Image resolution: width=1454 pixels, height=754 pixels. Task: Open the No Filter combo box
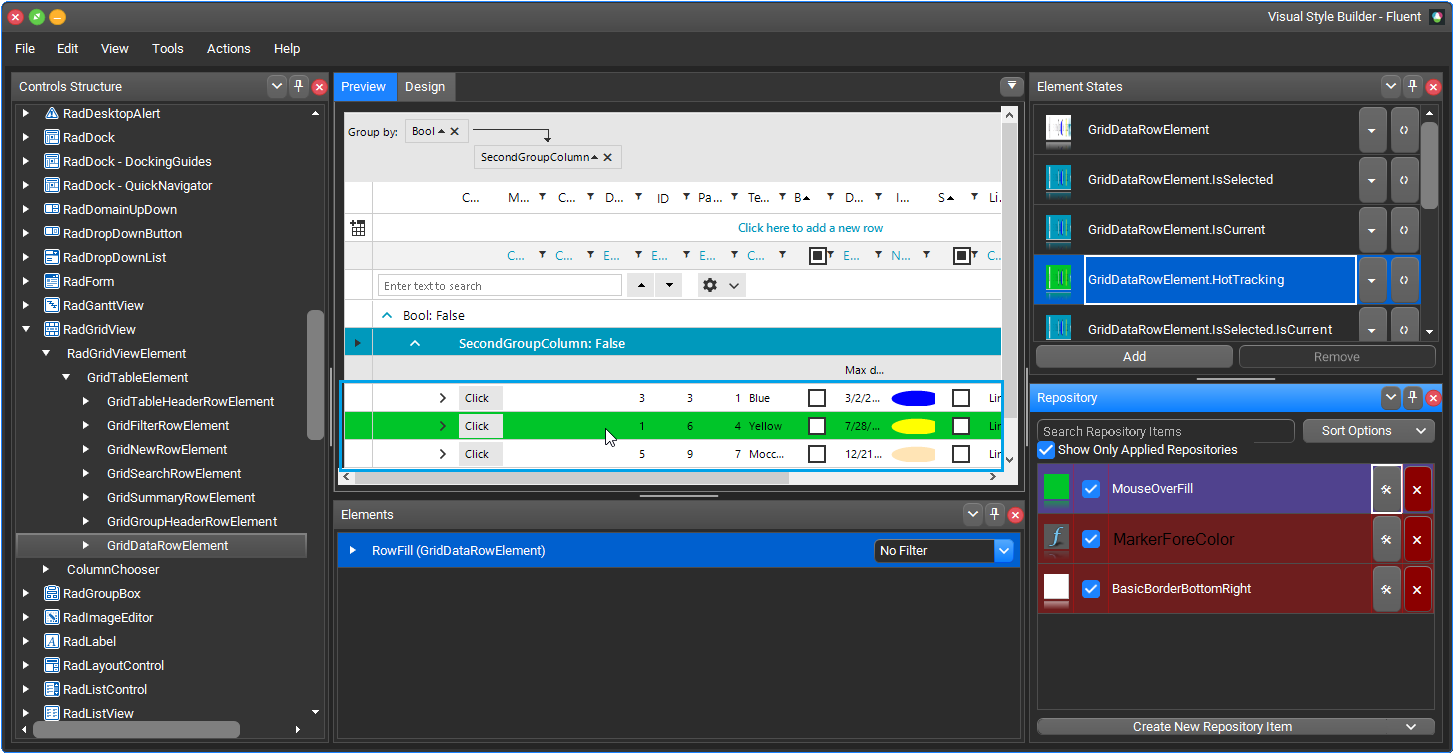click(945, 551)
